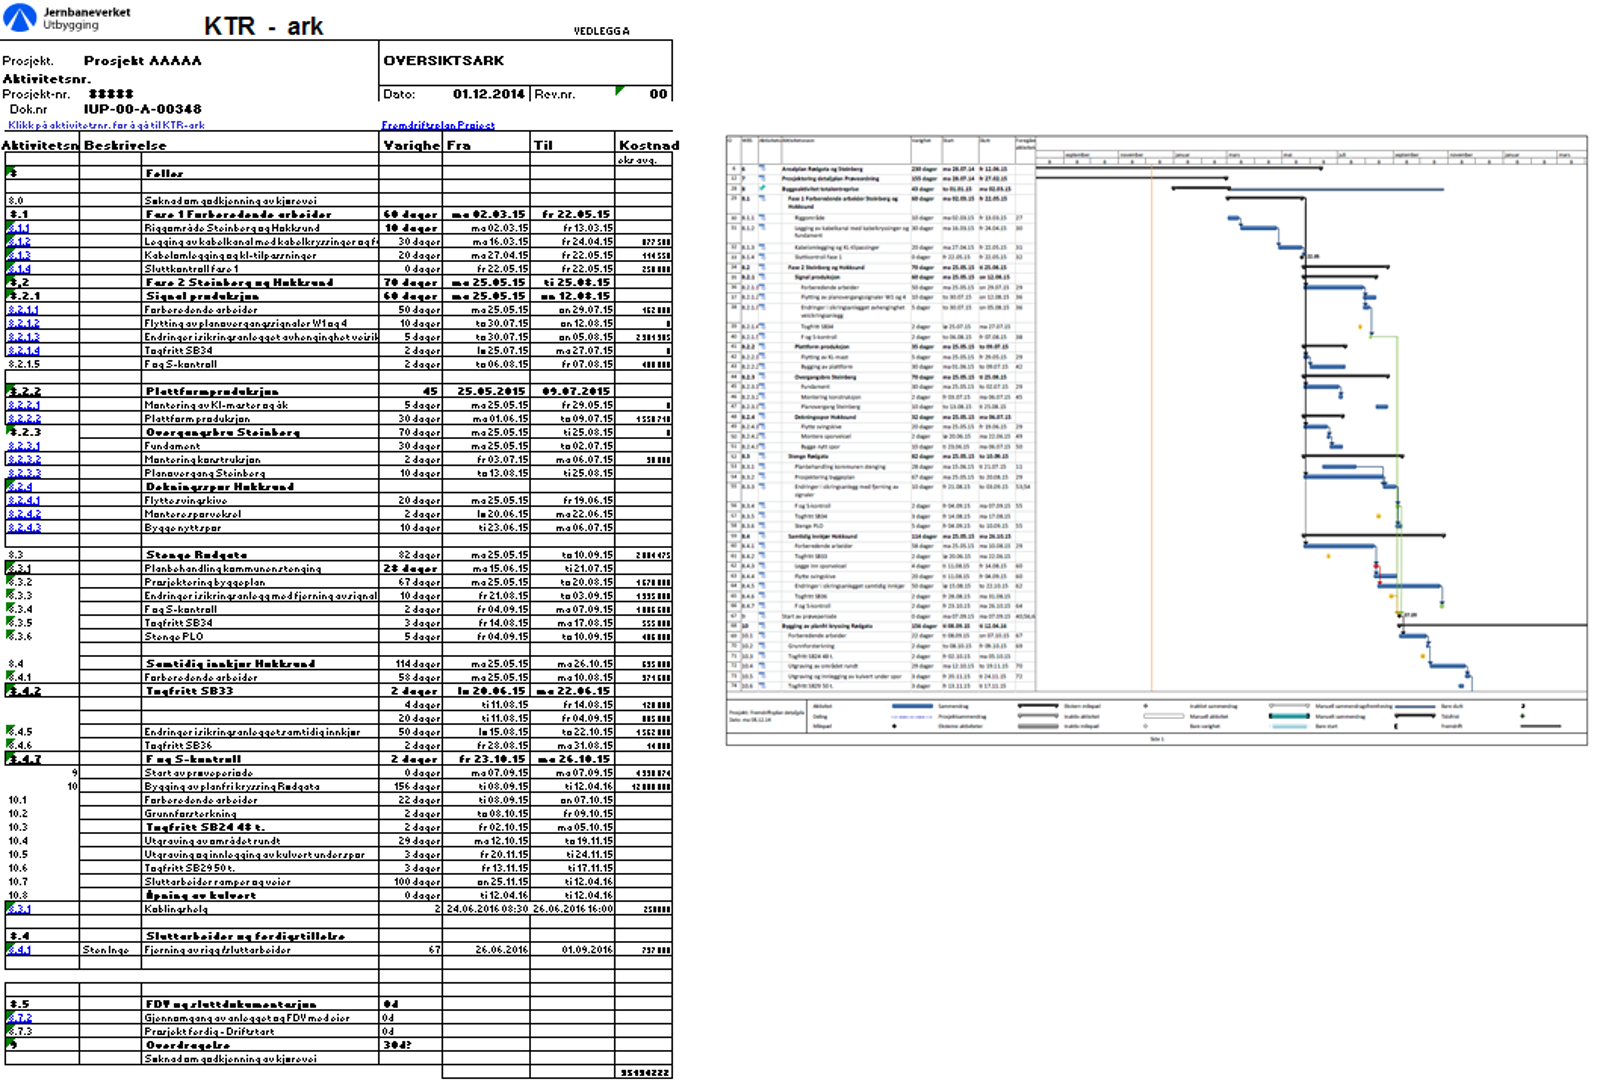The height and width of the screenshot is (1087, 1600).
Task: Select document number IUP-00-A-00348
Action: click(142, 109)
